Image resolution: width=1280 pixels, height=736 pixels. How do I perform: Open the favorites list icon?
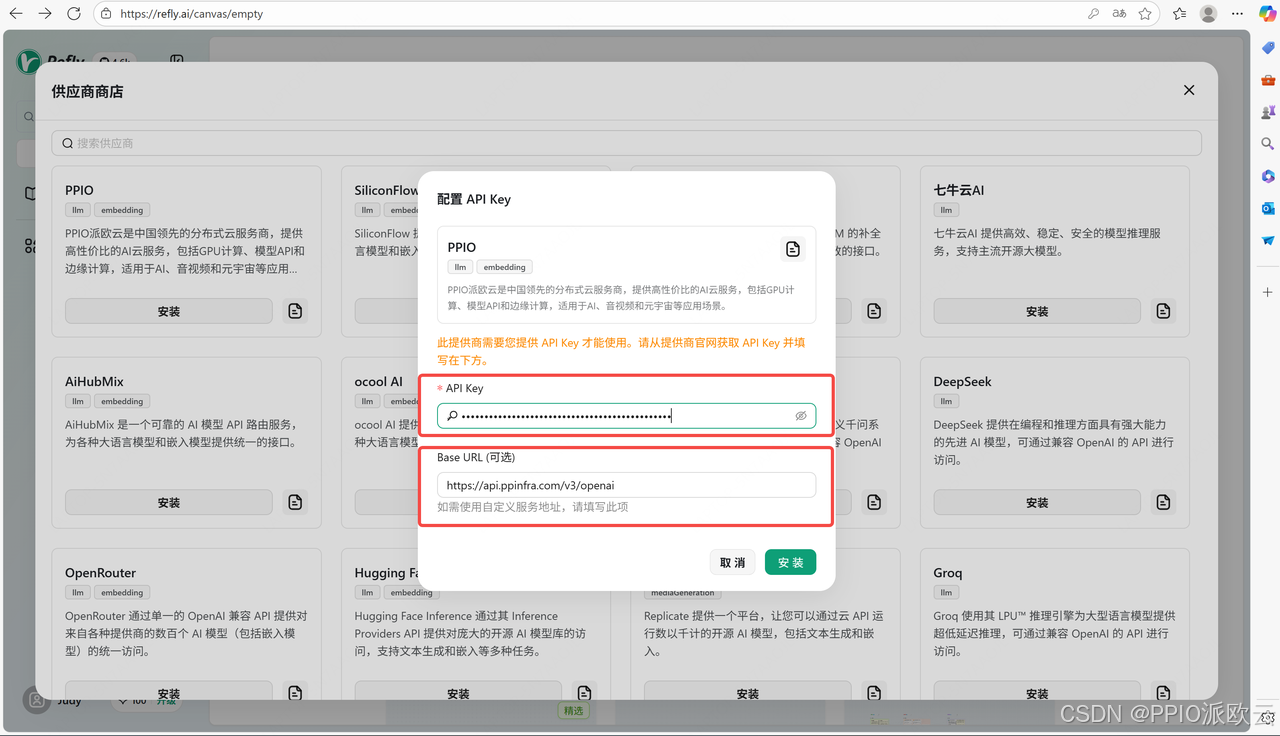[1180, 14]
